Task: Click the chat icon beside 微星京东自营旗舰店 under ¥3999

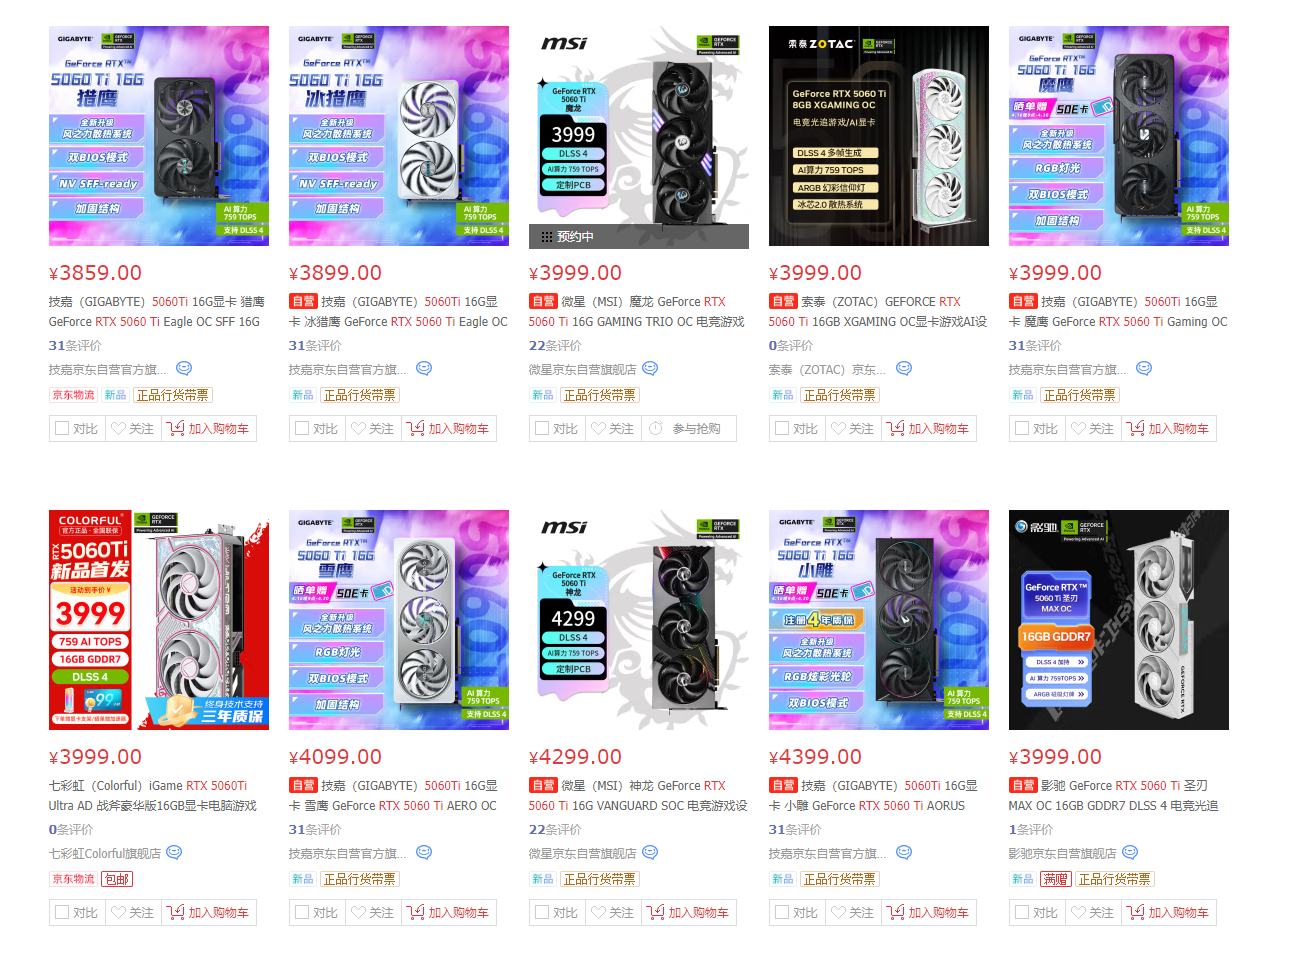Action: pos(650,368)
